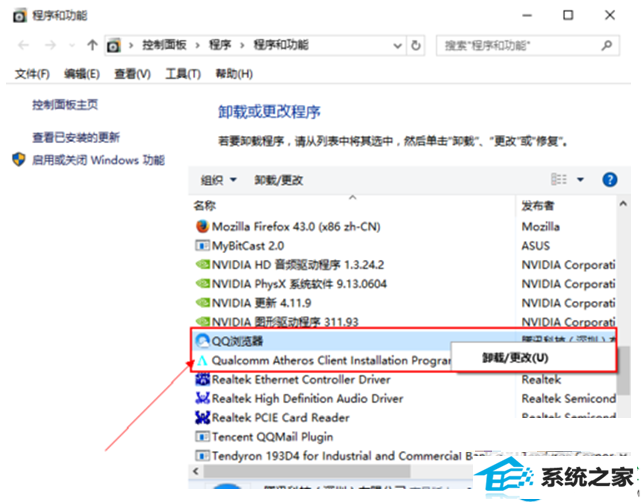Screen dimensions: 642x504
Task: Select 控制面板 in the address breadcrumb
Action: click(164, 45)
